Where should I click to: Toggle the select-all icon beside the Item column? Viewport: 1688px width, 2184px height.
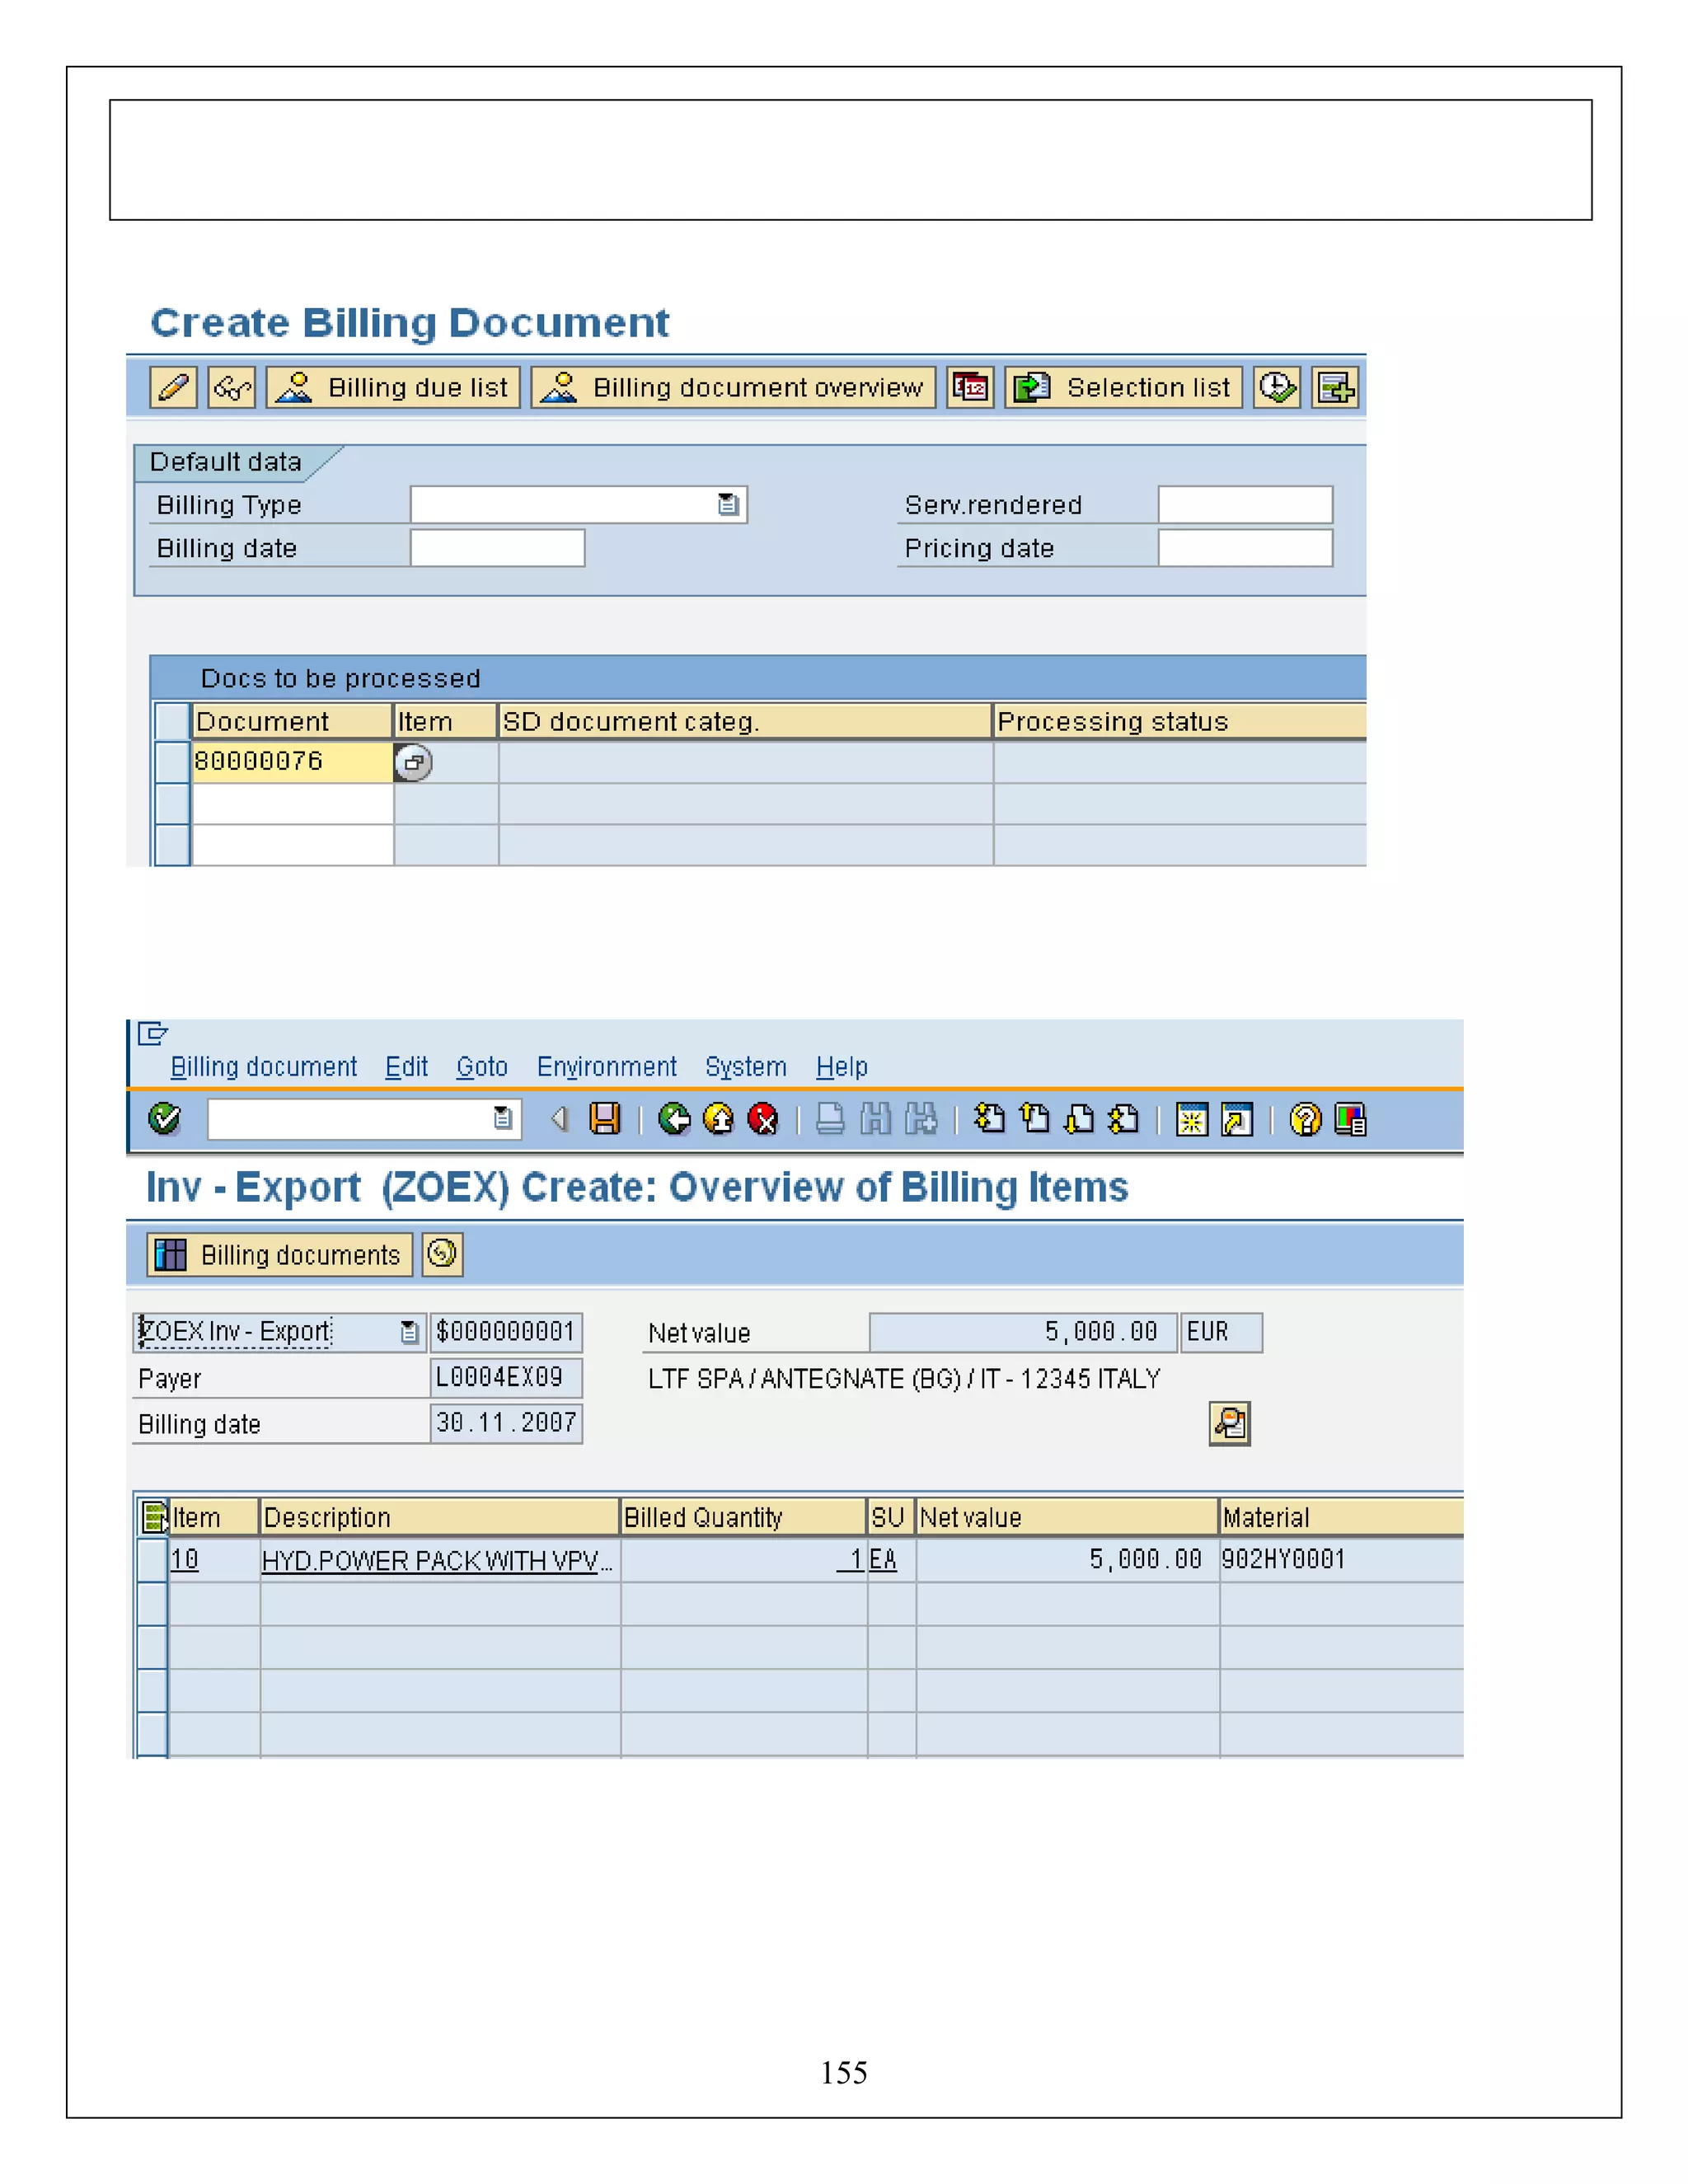153,1517
